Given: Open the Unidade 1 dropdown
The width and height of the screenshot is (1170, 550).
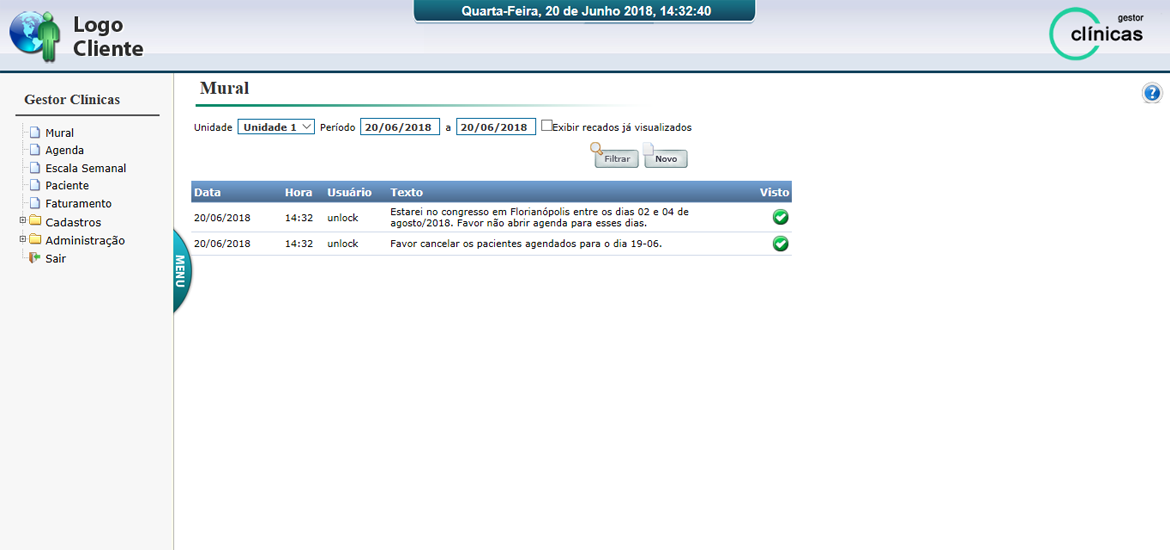Looking at the screenshot, I should [x=276, y=127].
